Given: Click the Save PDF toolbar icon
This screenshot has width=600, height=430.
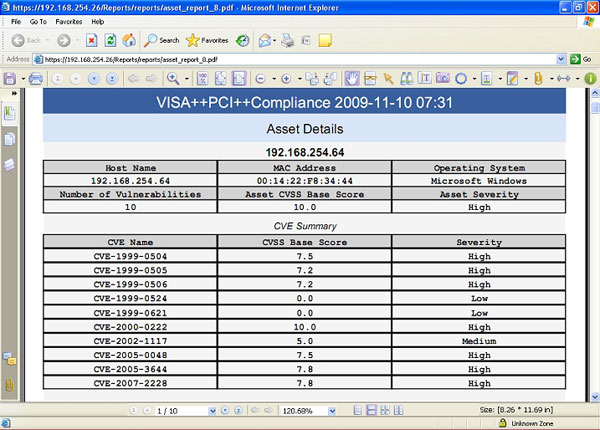Looking at the screenshot, I should pos(10,79).
